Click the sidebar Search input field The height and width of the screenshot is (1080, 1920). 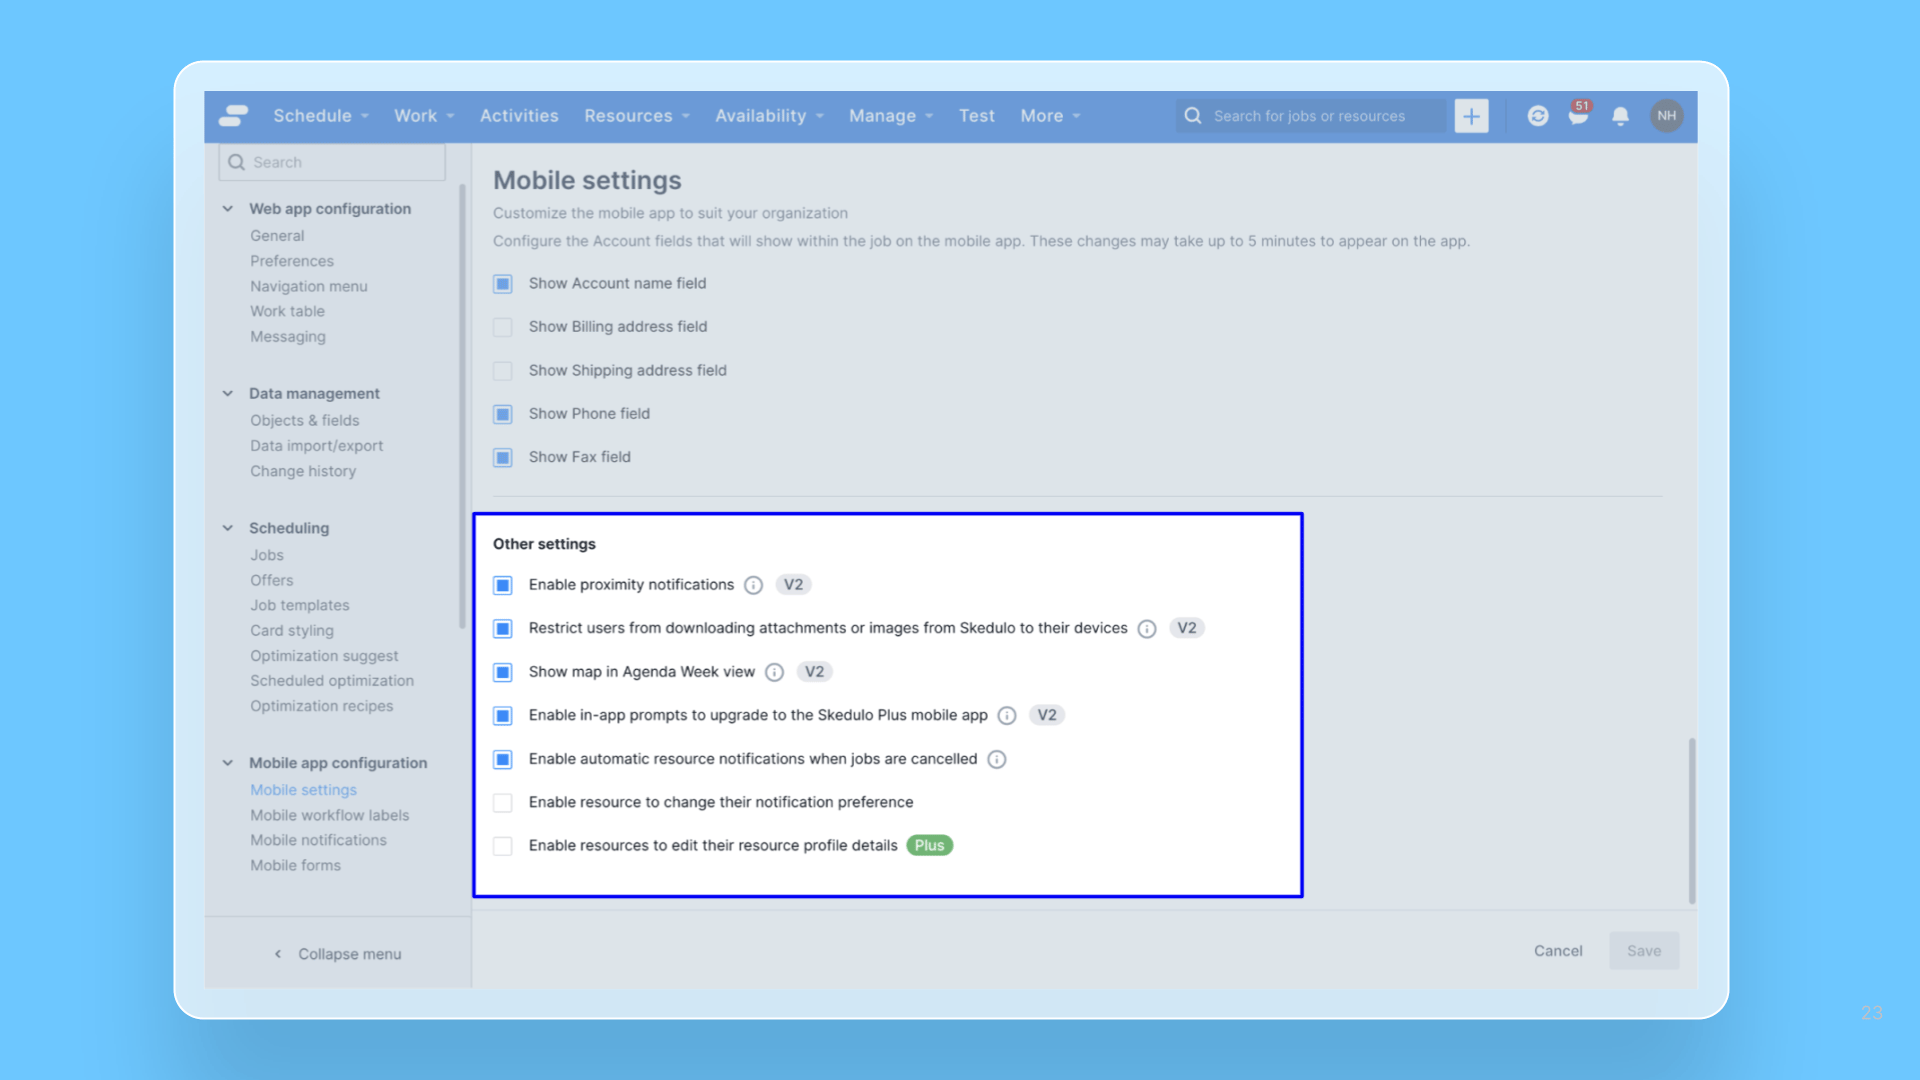(x=332, y=162)
